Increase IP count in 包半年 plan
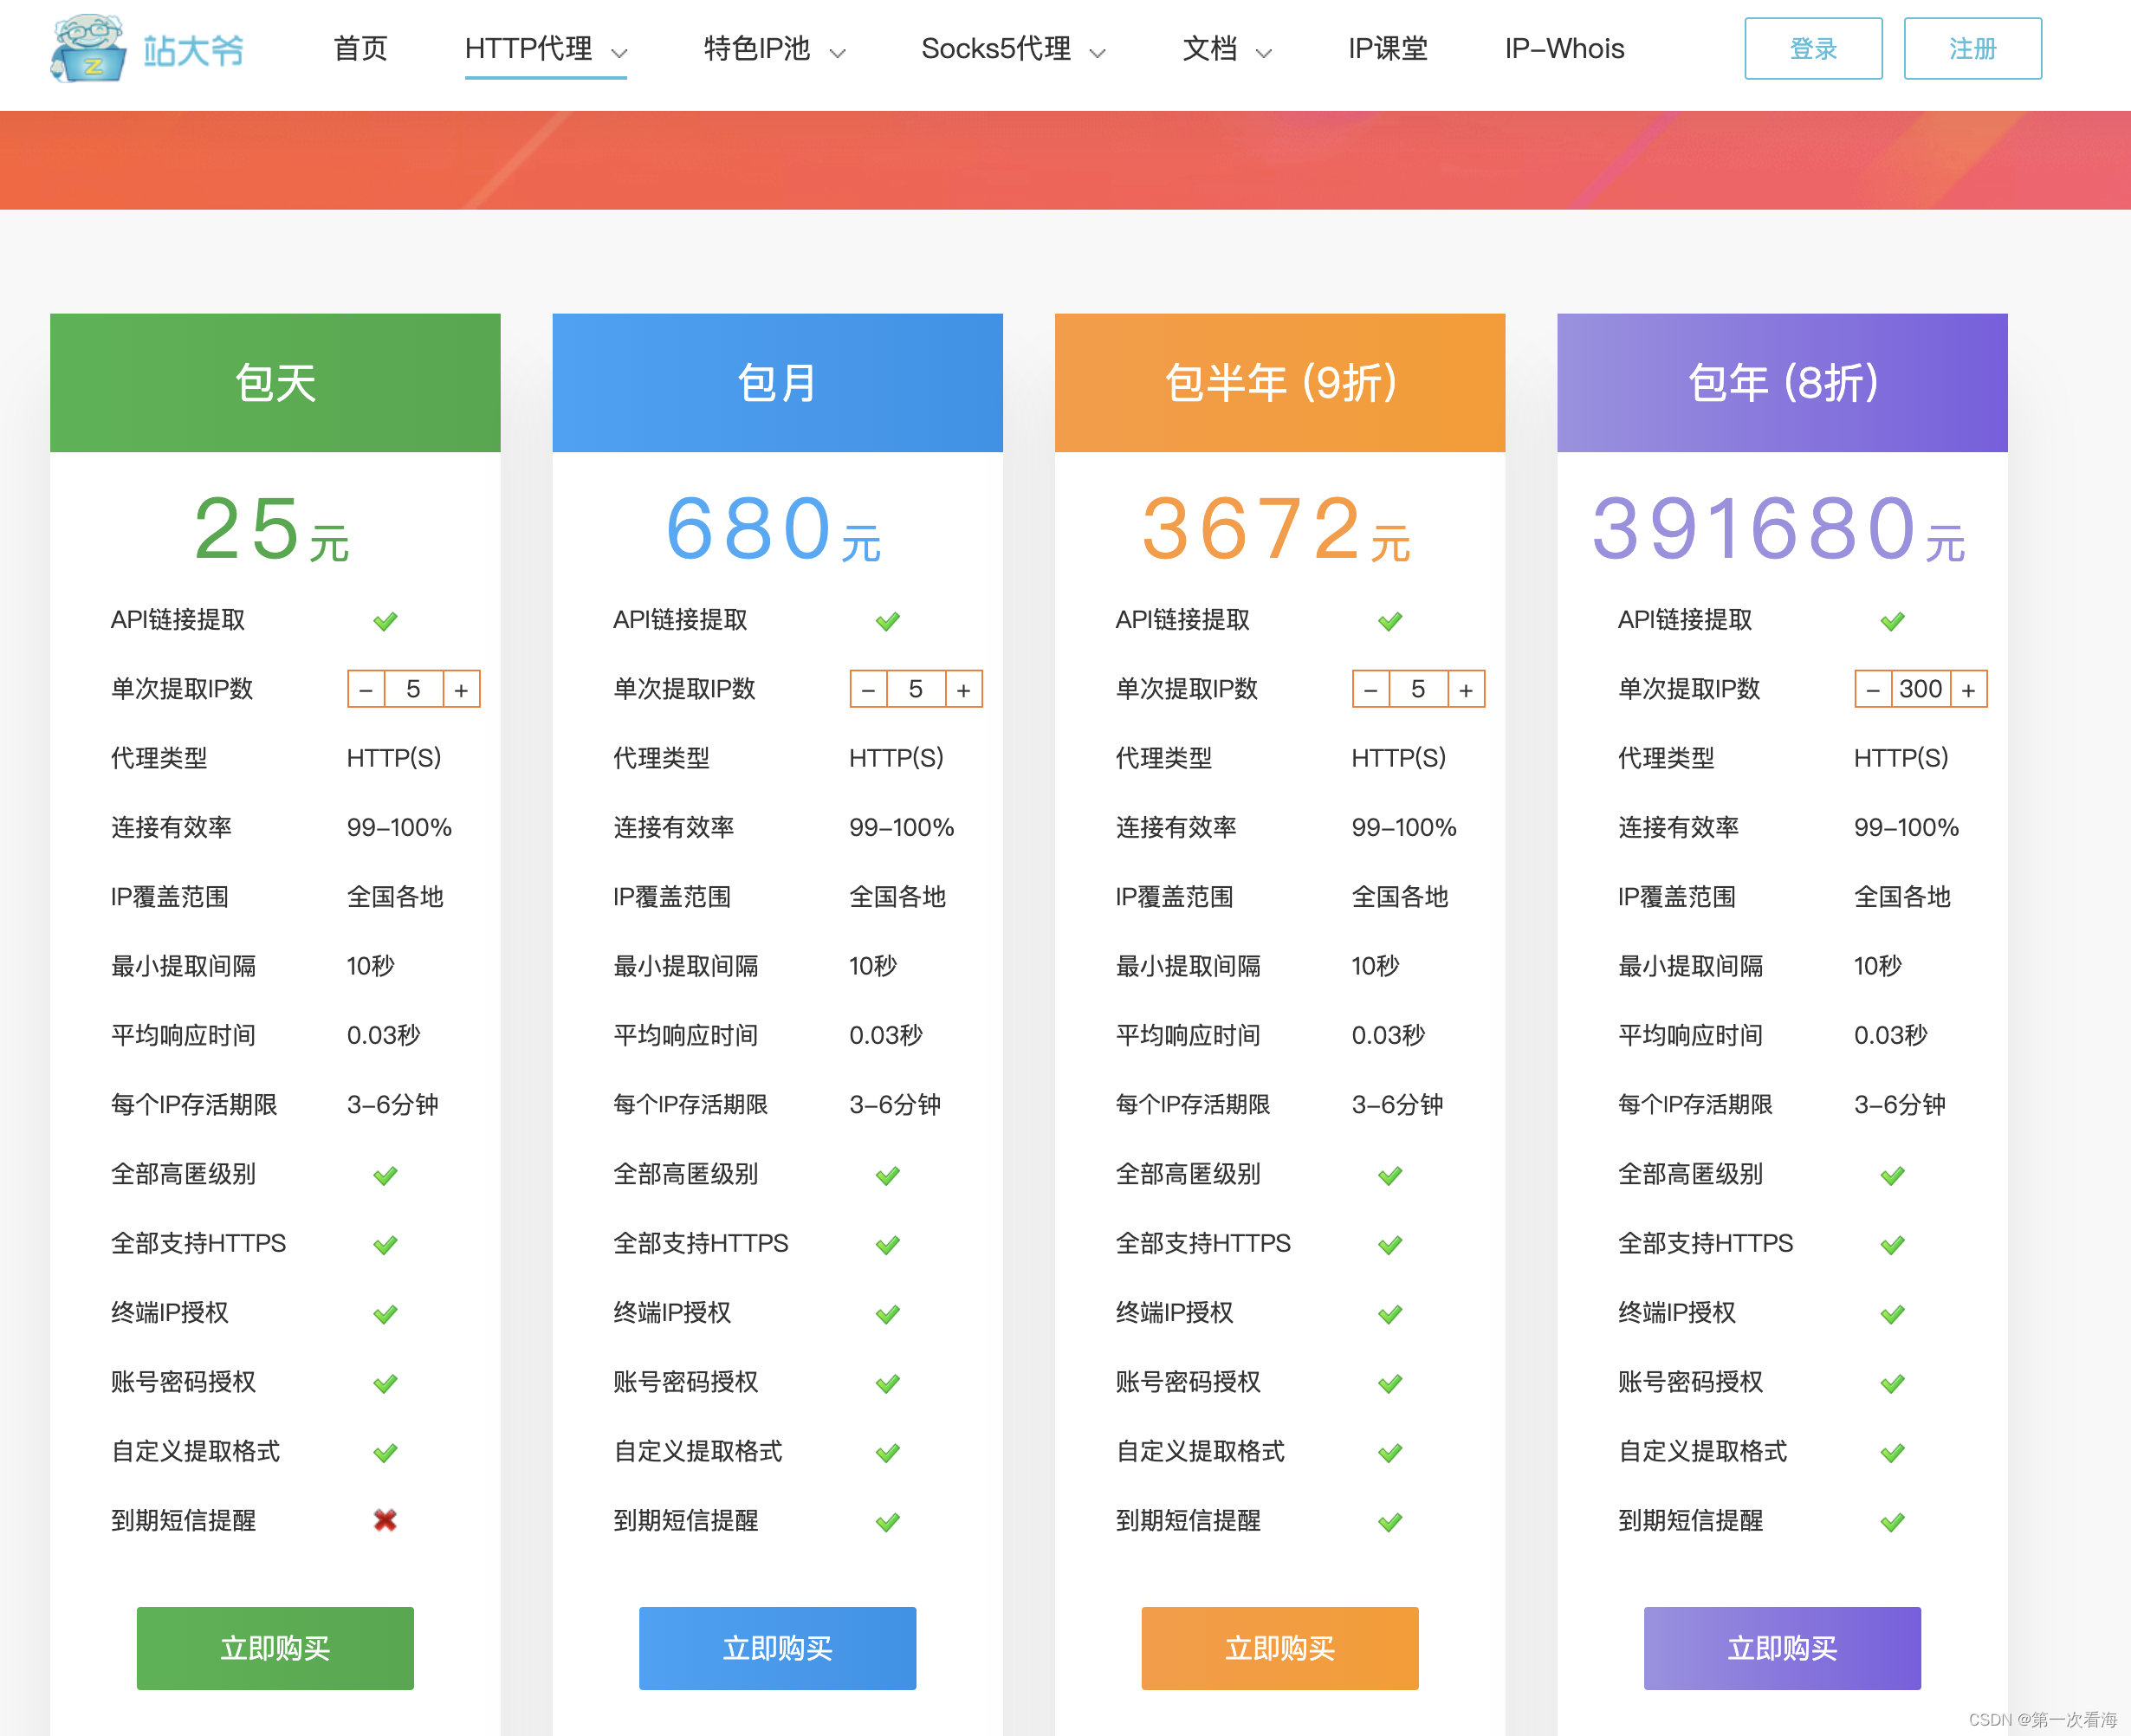The height and width of the screenshot is (1736, 2131). [1466, 690]
